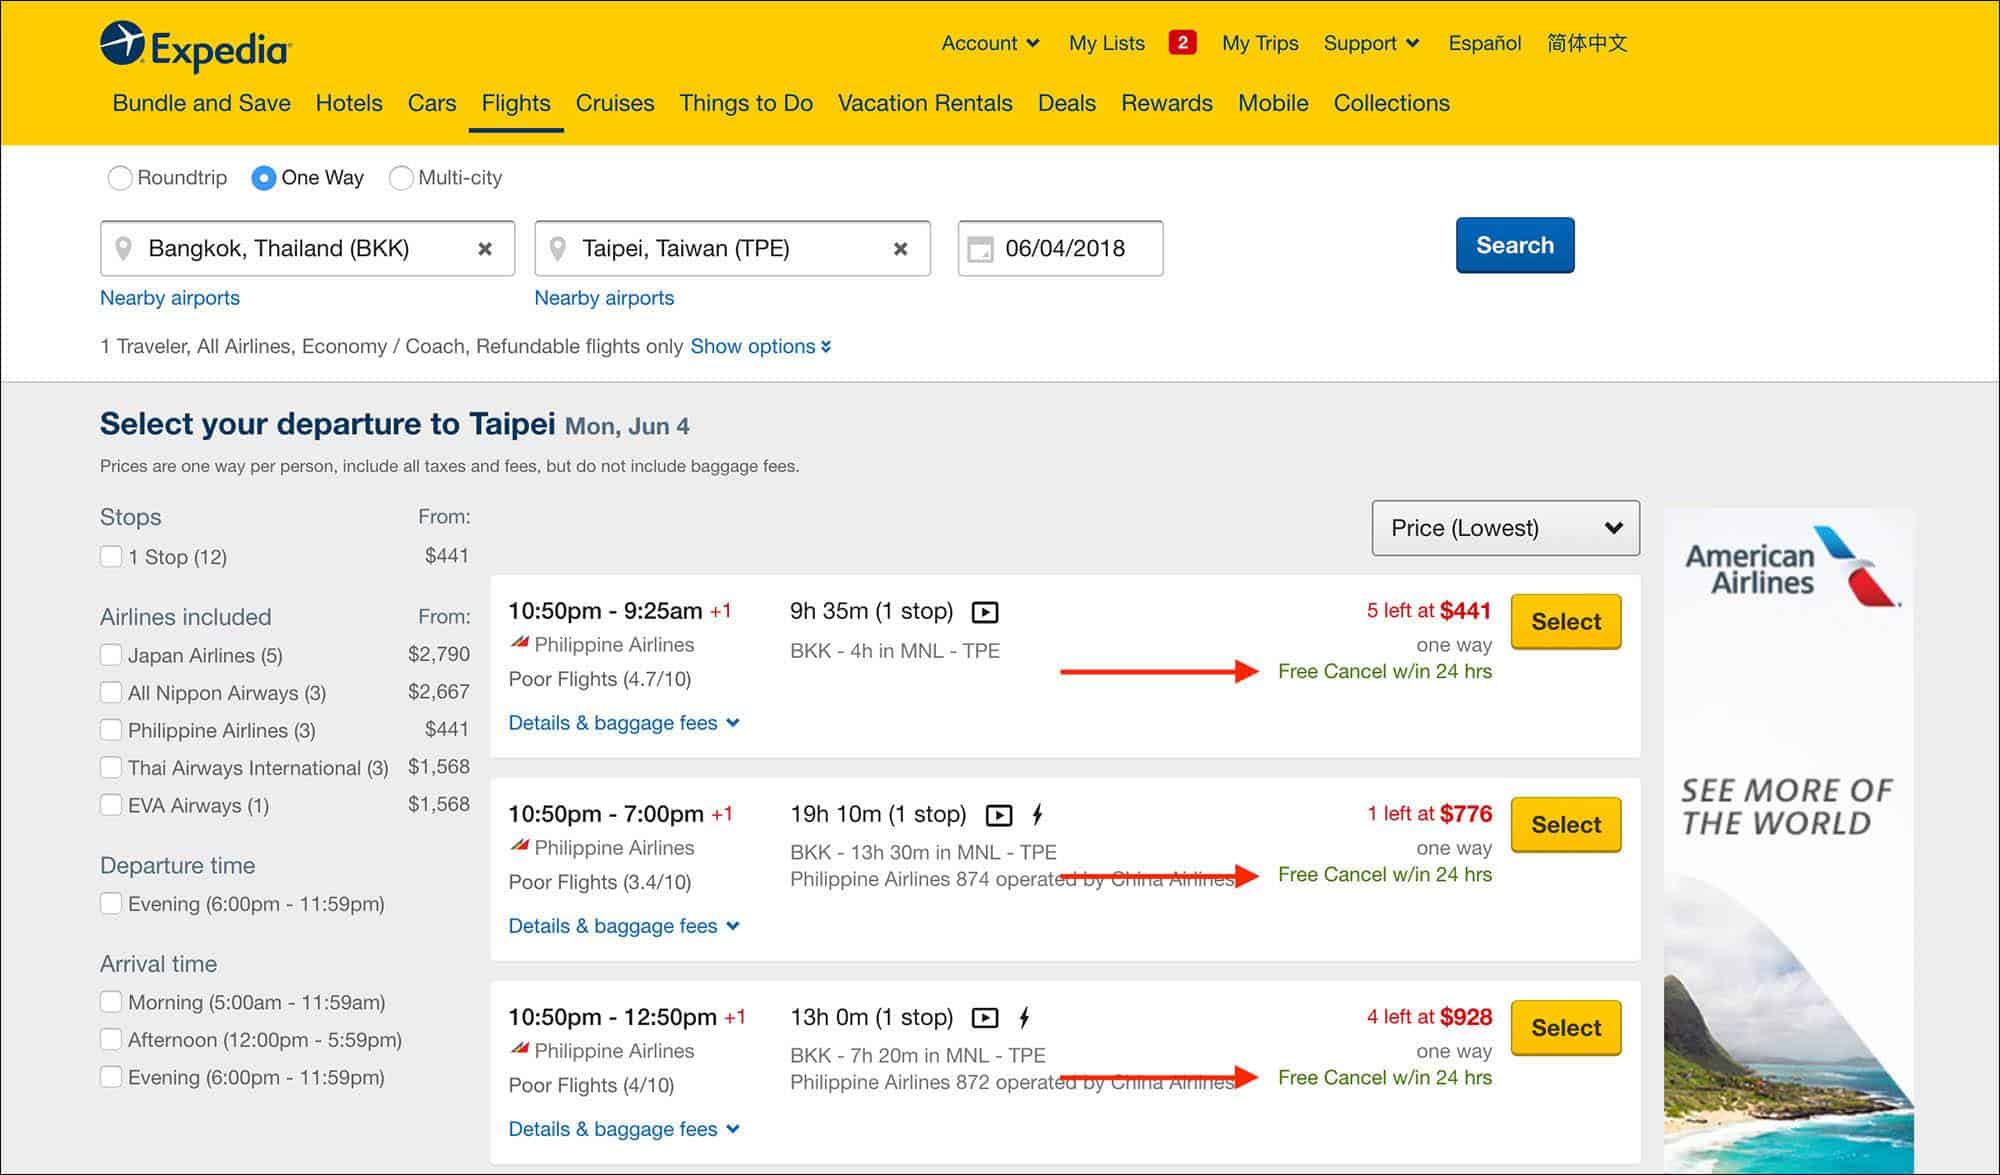Image resolution: width=2000 pixels, height=1175 pixels.
Task: Open the Rewards tab
Action: (1167, 103)
